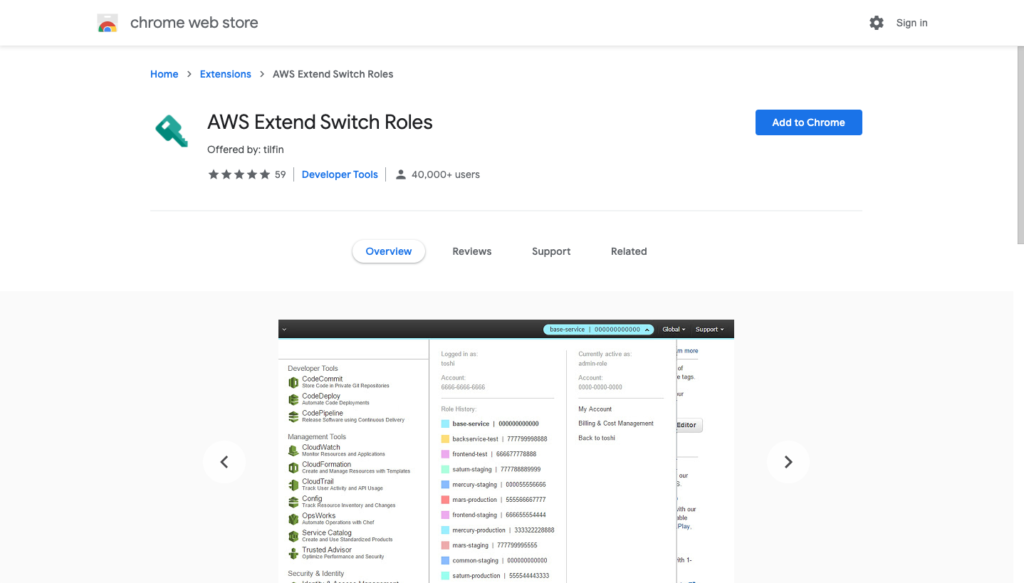The height and width of the screenshot is (583, 1024).
Task: View the Related tab
Action: [x=629, y=251]
